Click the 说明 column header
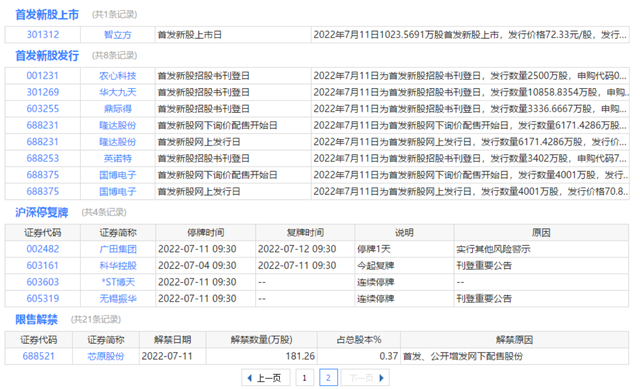 click(404, 233)
